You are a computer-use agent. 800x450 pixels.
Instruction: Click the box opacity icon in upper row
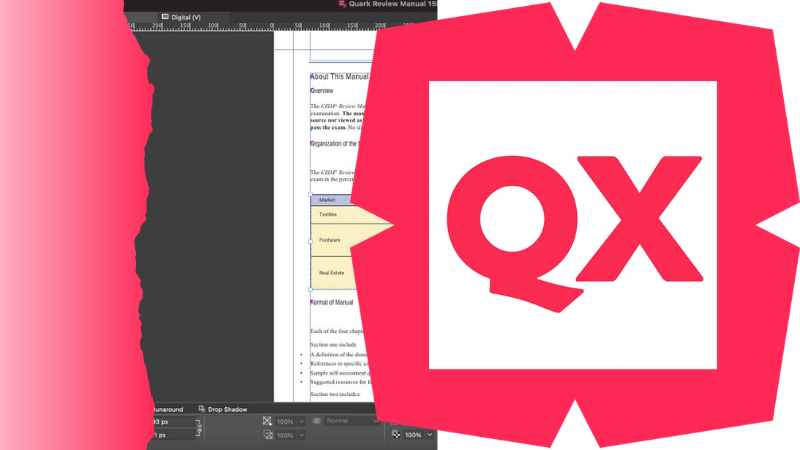tap(267, 421)
